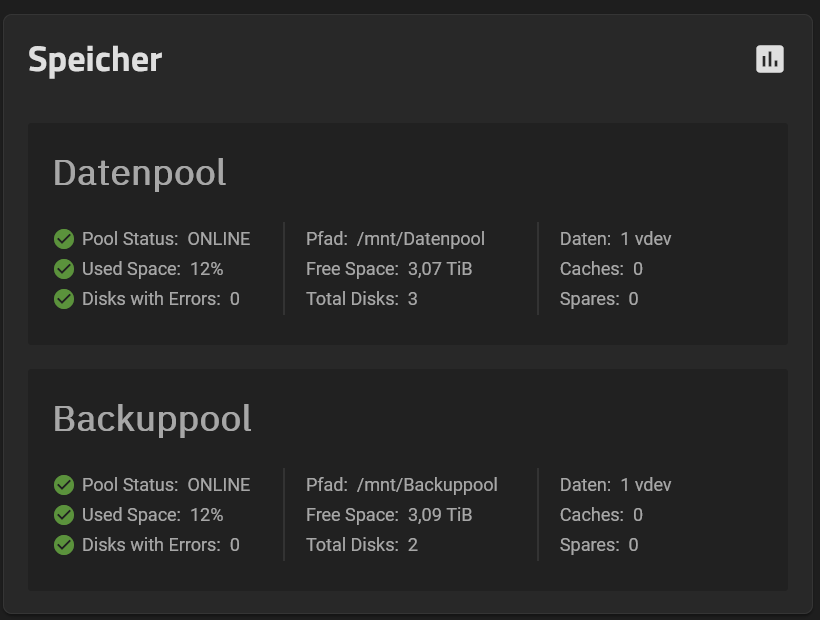Click Backuppool Used Space green checkmark
The height and width of the screenshot is (620, 820).
64,515
